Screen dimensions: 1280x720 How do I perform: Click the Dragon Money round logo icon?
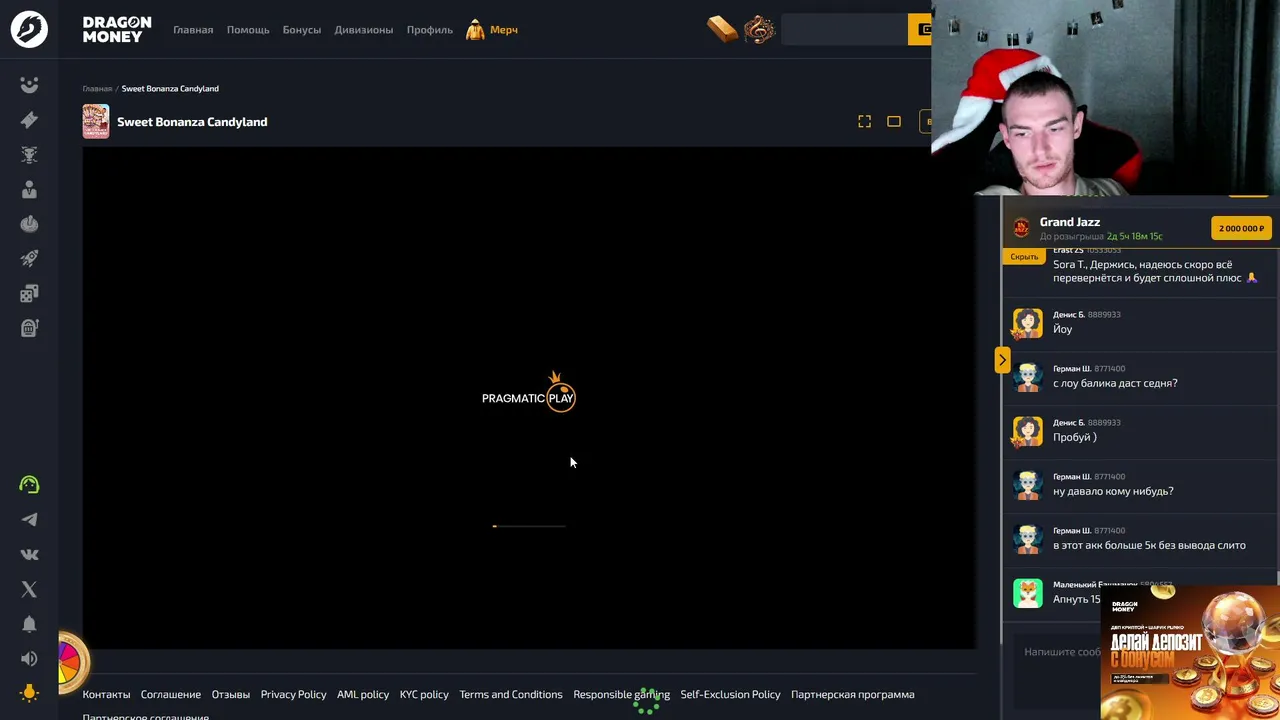point(29,29)
